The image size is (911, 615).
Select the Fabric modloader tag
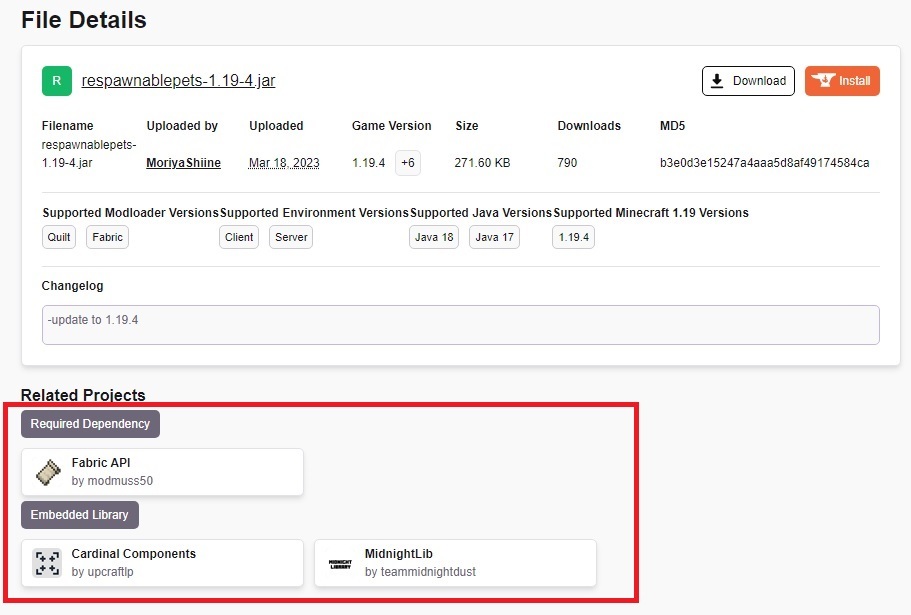[107, 238]
